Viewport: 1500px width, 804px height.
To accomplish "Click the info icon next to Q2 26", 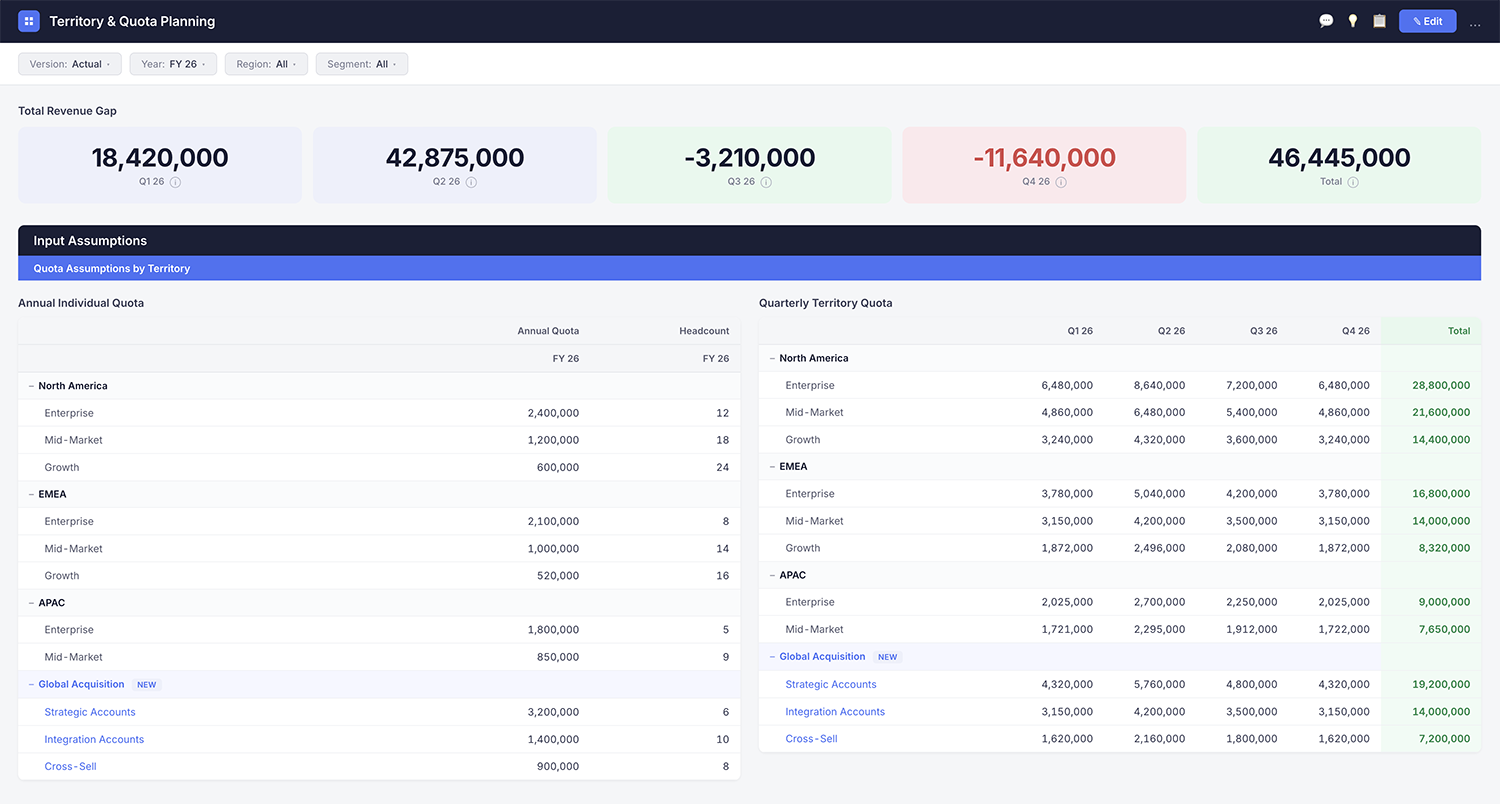I will pos(471,182).
